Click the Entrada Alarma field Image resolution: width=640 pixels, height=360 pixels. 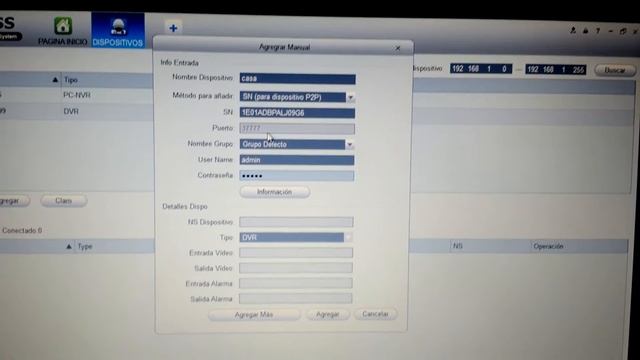(296, 283)
